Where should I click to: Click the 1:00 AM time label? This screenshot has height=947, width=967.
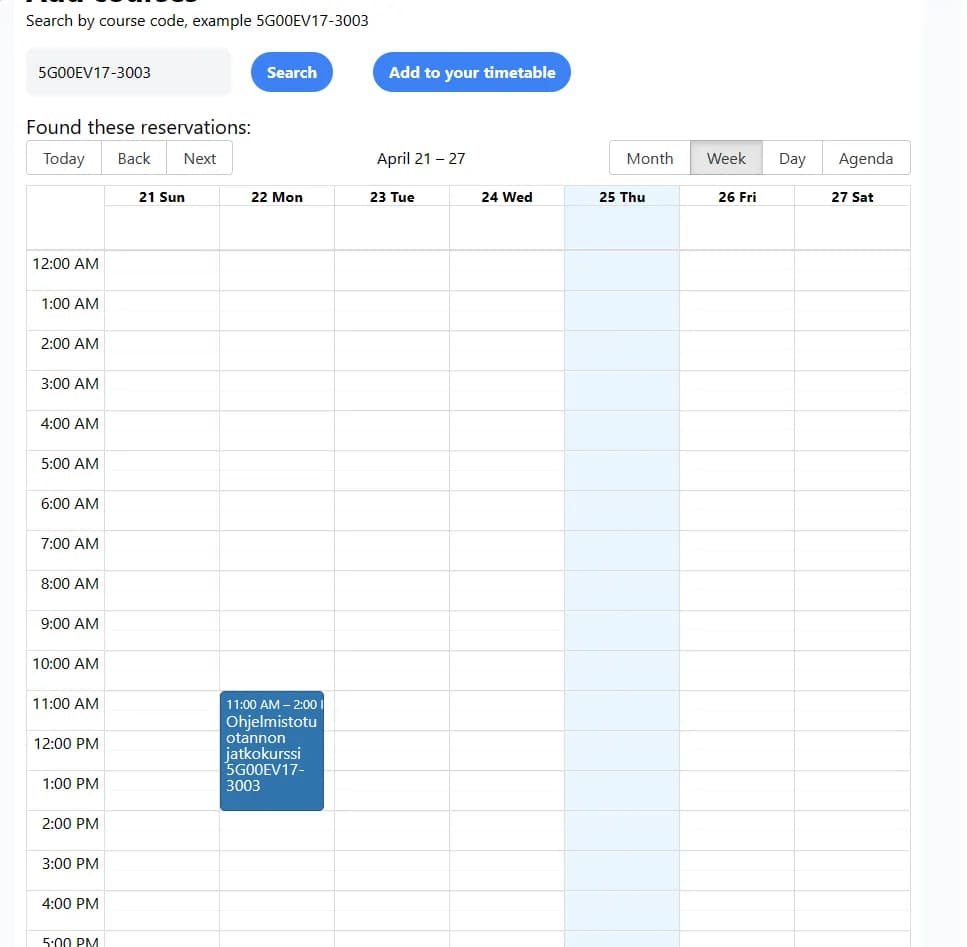click(x=70, y=304)
